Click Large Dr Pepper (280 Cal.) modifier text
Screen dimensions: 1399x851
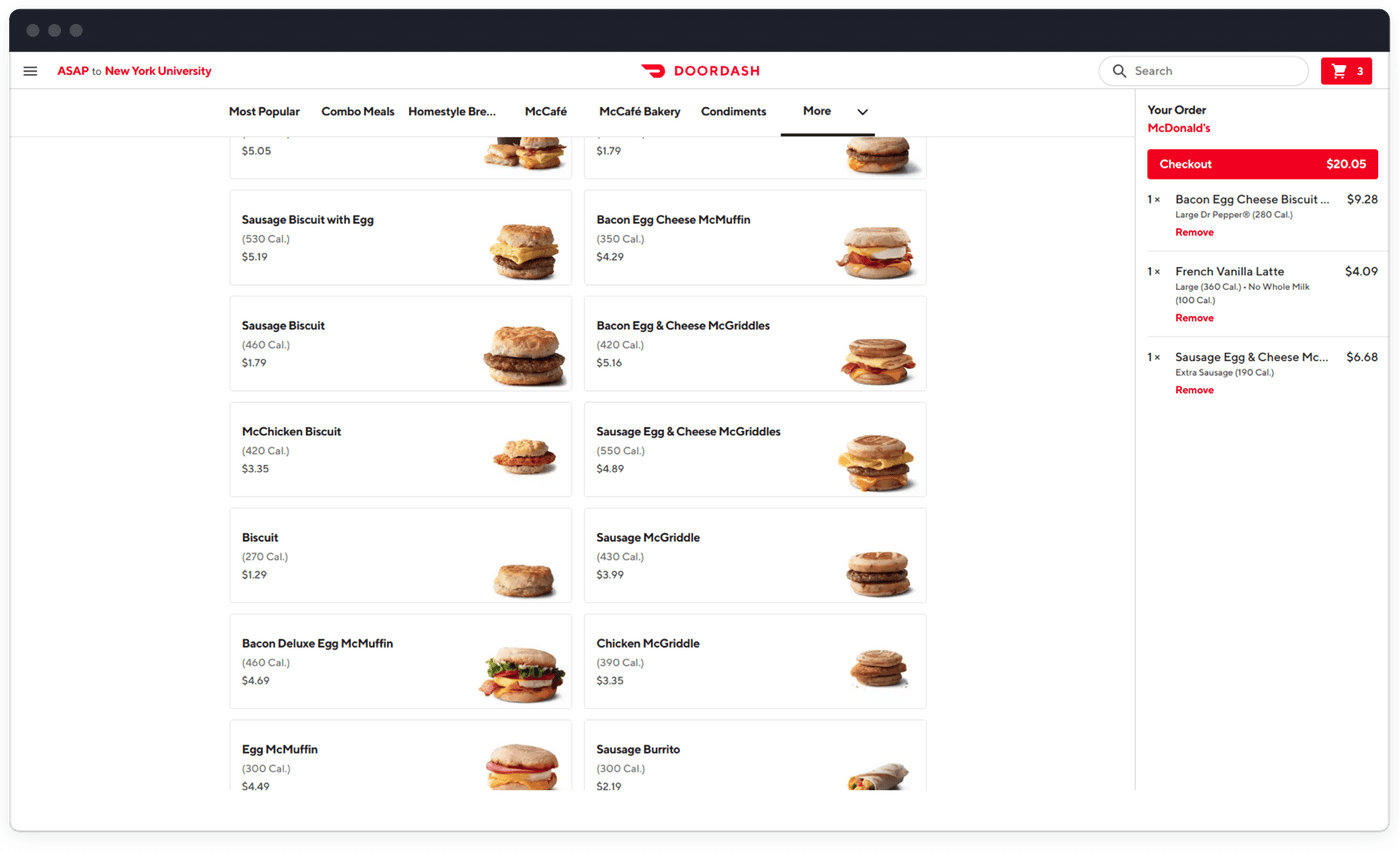pyautogui.click(x=1235, y=215)
